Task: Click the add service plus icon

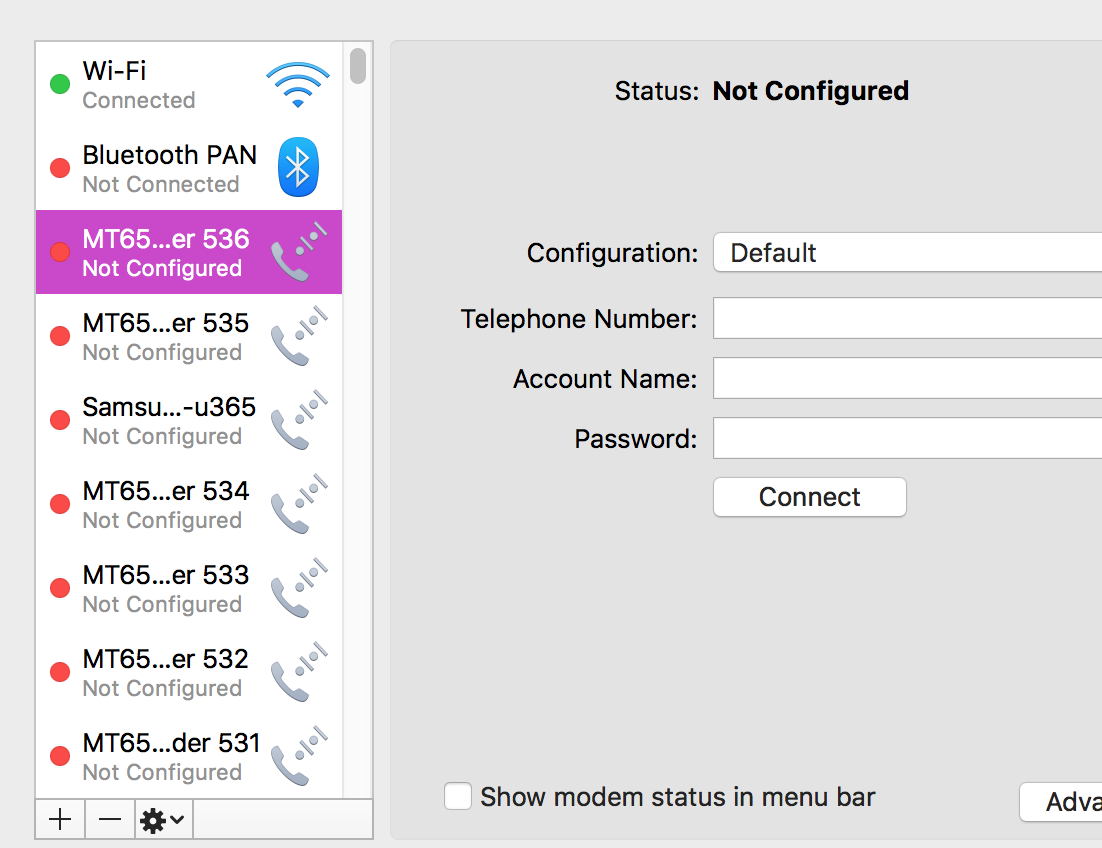Action: pyautogui.click(x=60, y=819)
